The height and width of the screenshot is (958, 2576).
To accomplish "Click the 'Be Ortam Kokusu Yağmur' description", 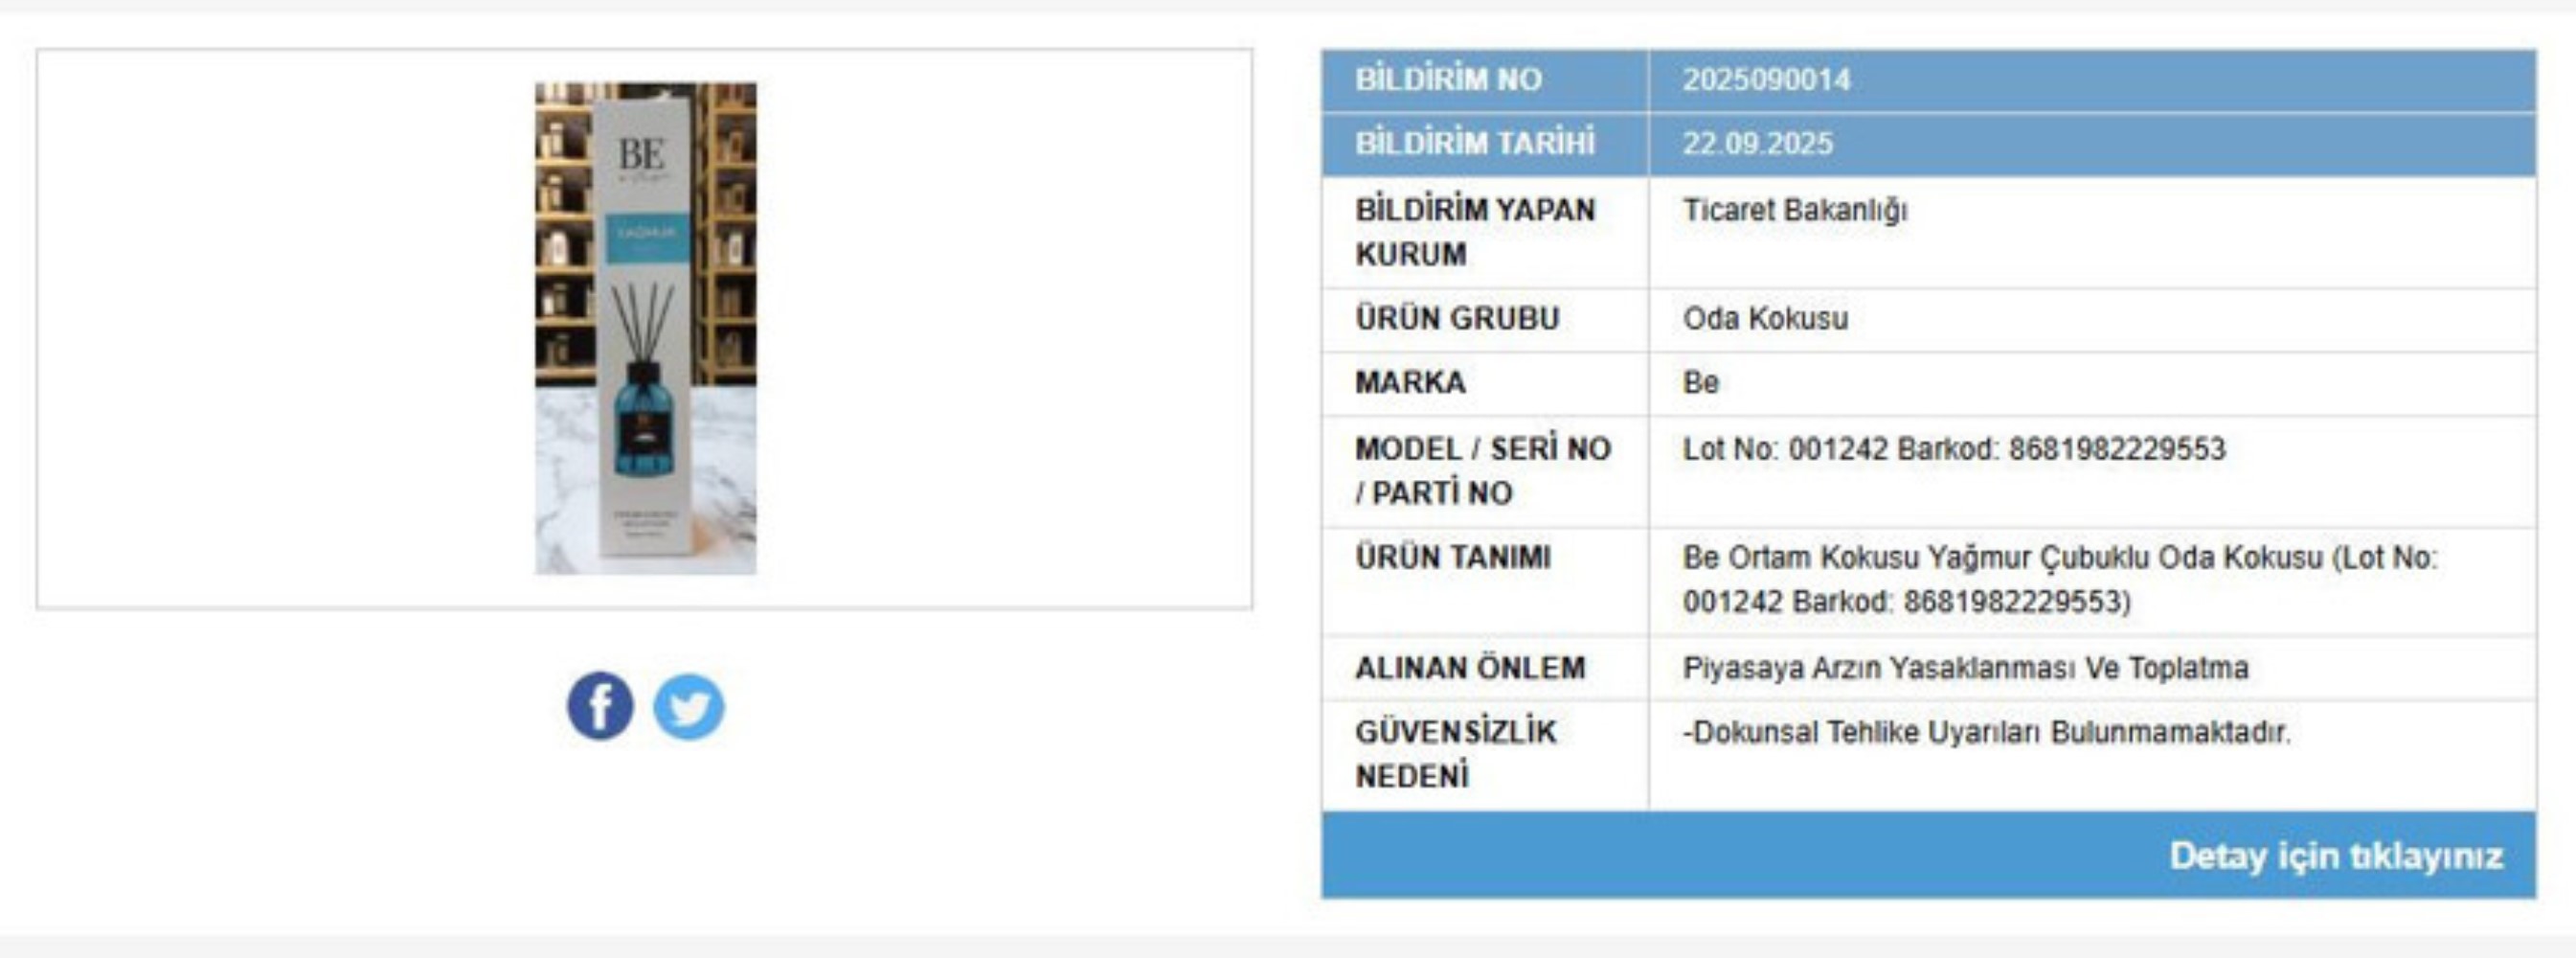I will tap(2060, 580).
